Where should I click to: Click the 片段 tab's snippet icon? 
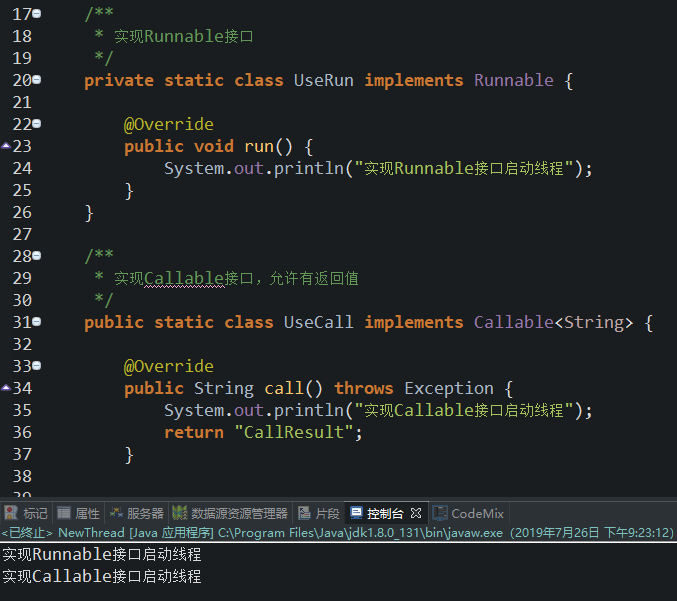304,513
